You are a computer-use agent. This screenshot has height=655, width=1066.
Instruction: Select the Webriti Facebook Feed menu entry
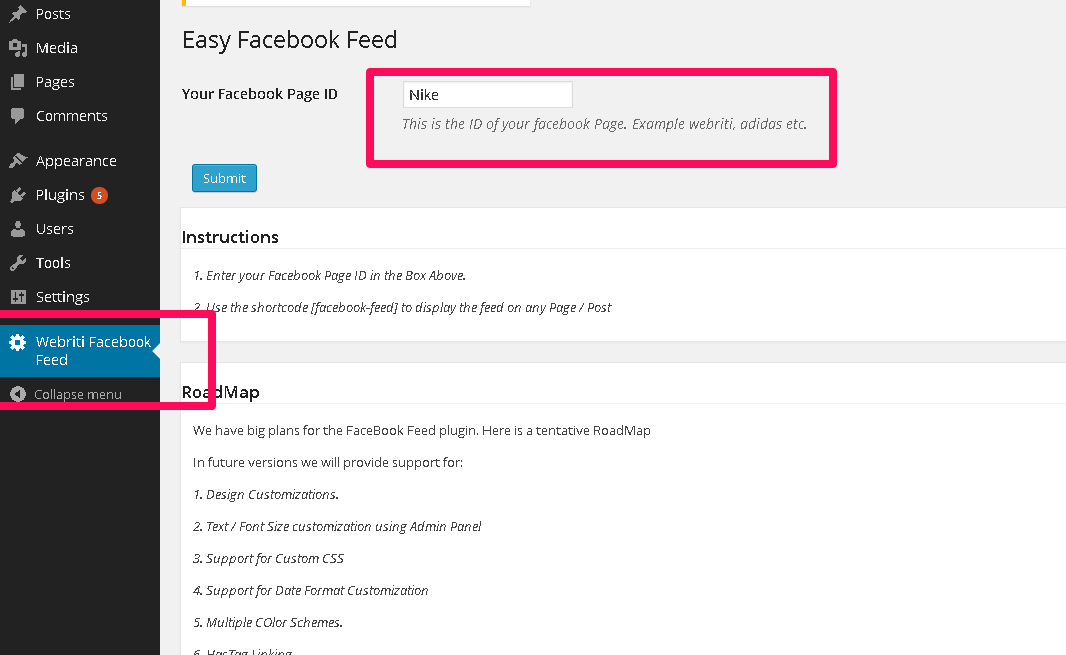click(x=80, y=350)
